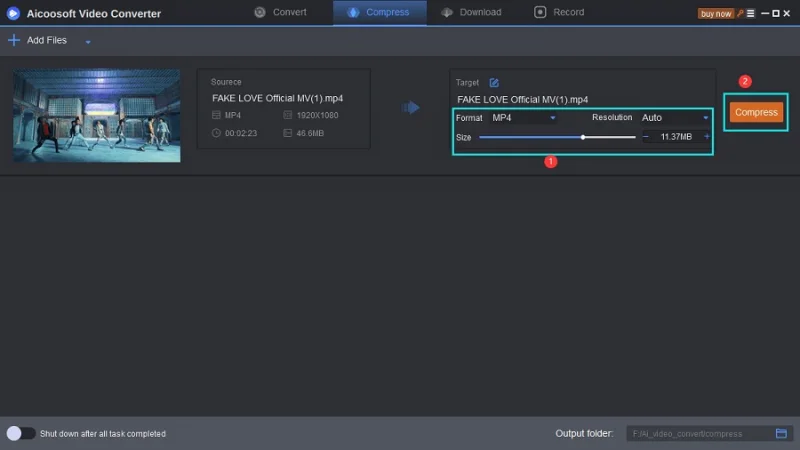Viewport: 800px width, 450px height.
Task: Expand the Resolution Auto dropdown
Action: pos(675,117)
